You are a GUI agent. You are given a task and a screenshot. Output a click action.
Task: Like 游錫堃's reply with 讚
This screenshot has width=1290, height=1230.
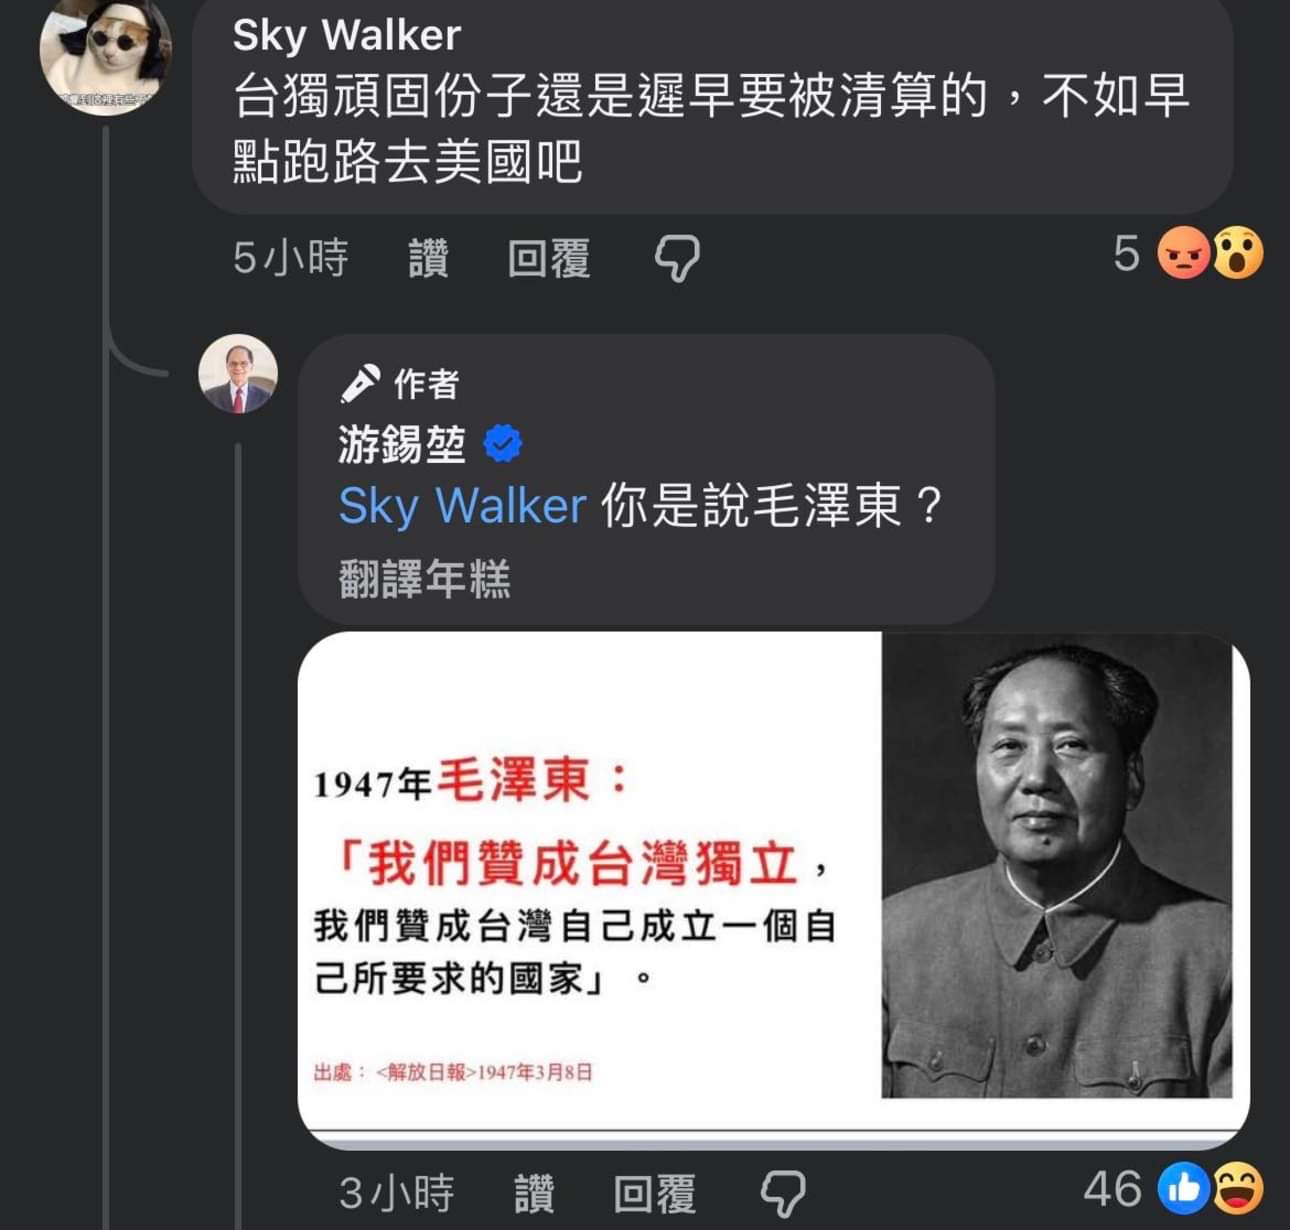tap(534, 1193)
